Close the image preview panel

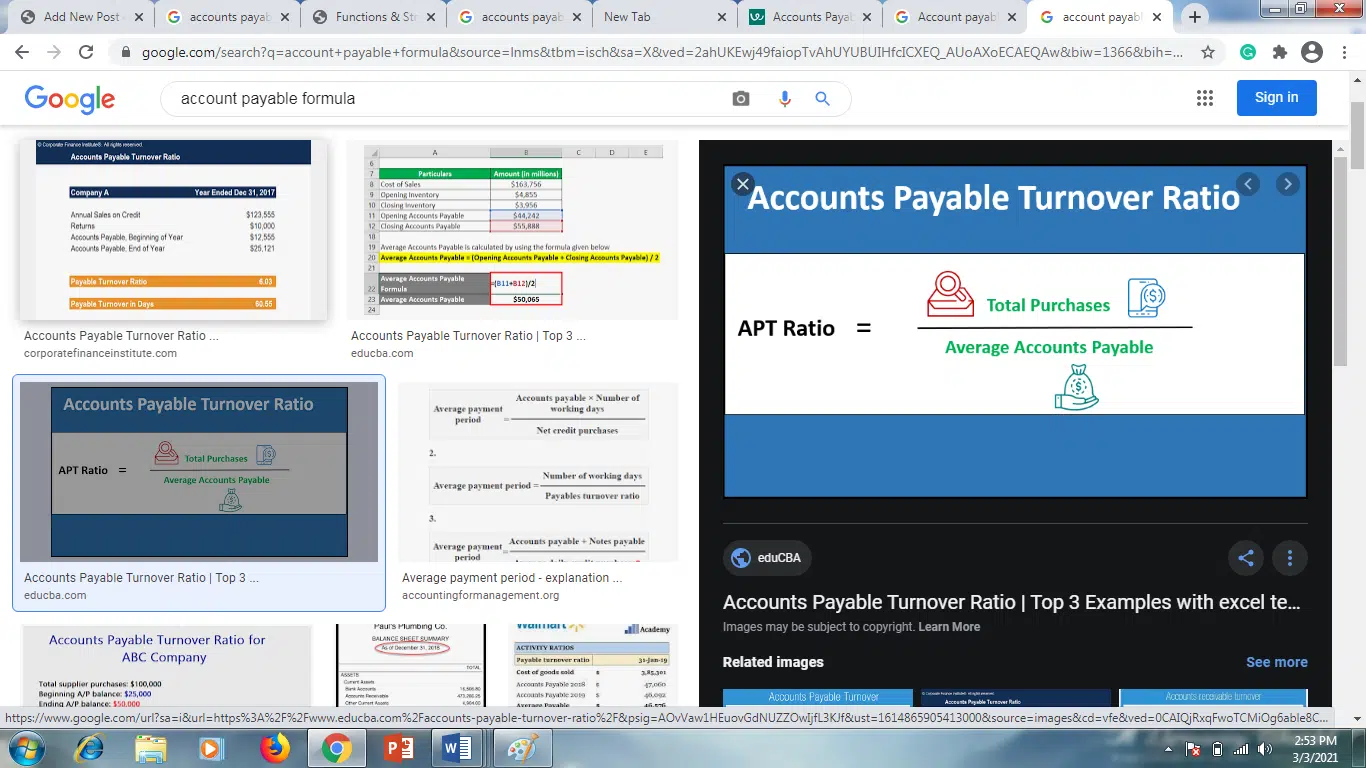click(x=742, y=184)
